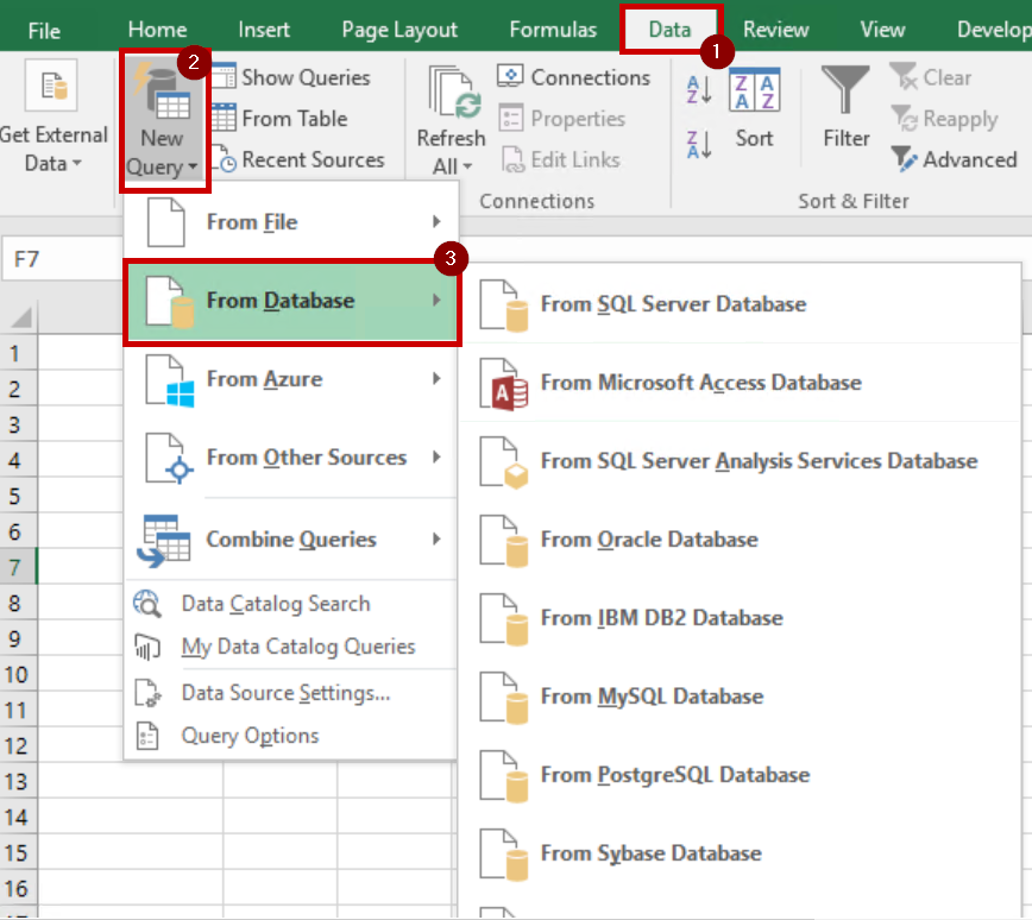Open the New Query dropdown arrow
This screenshot has height=920, width=1032.
tap(193, 167)
